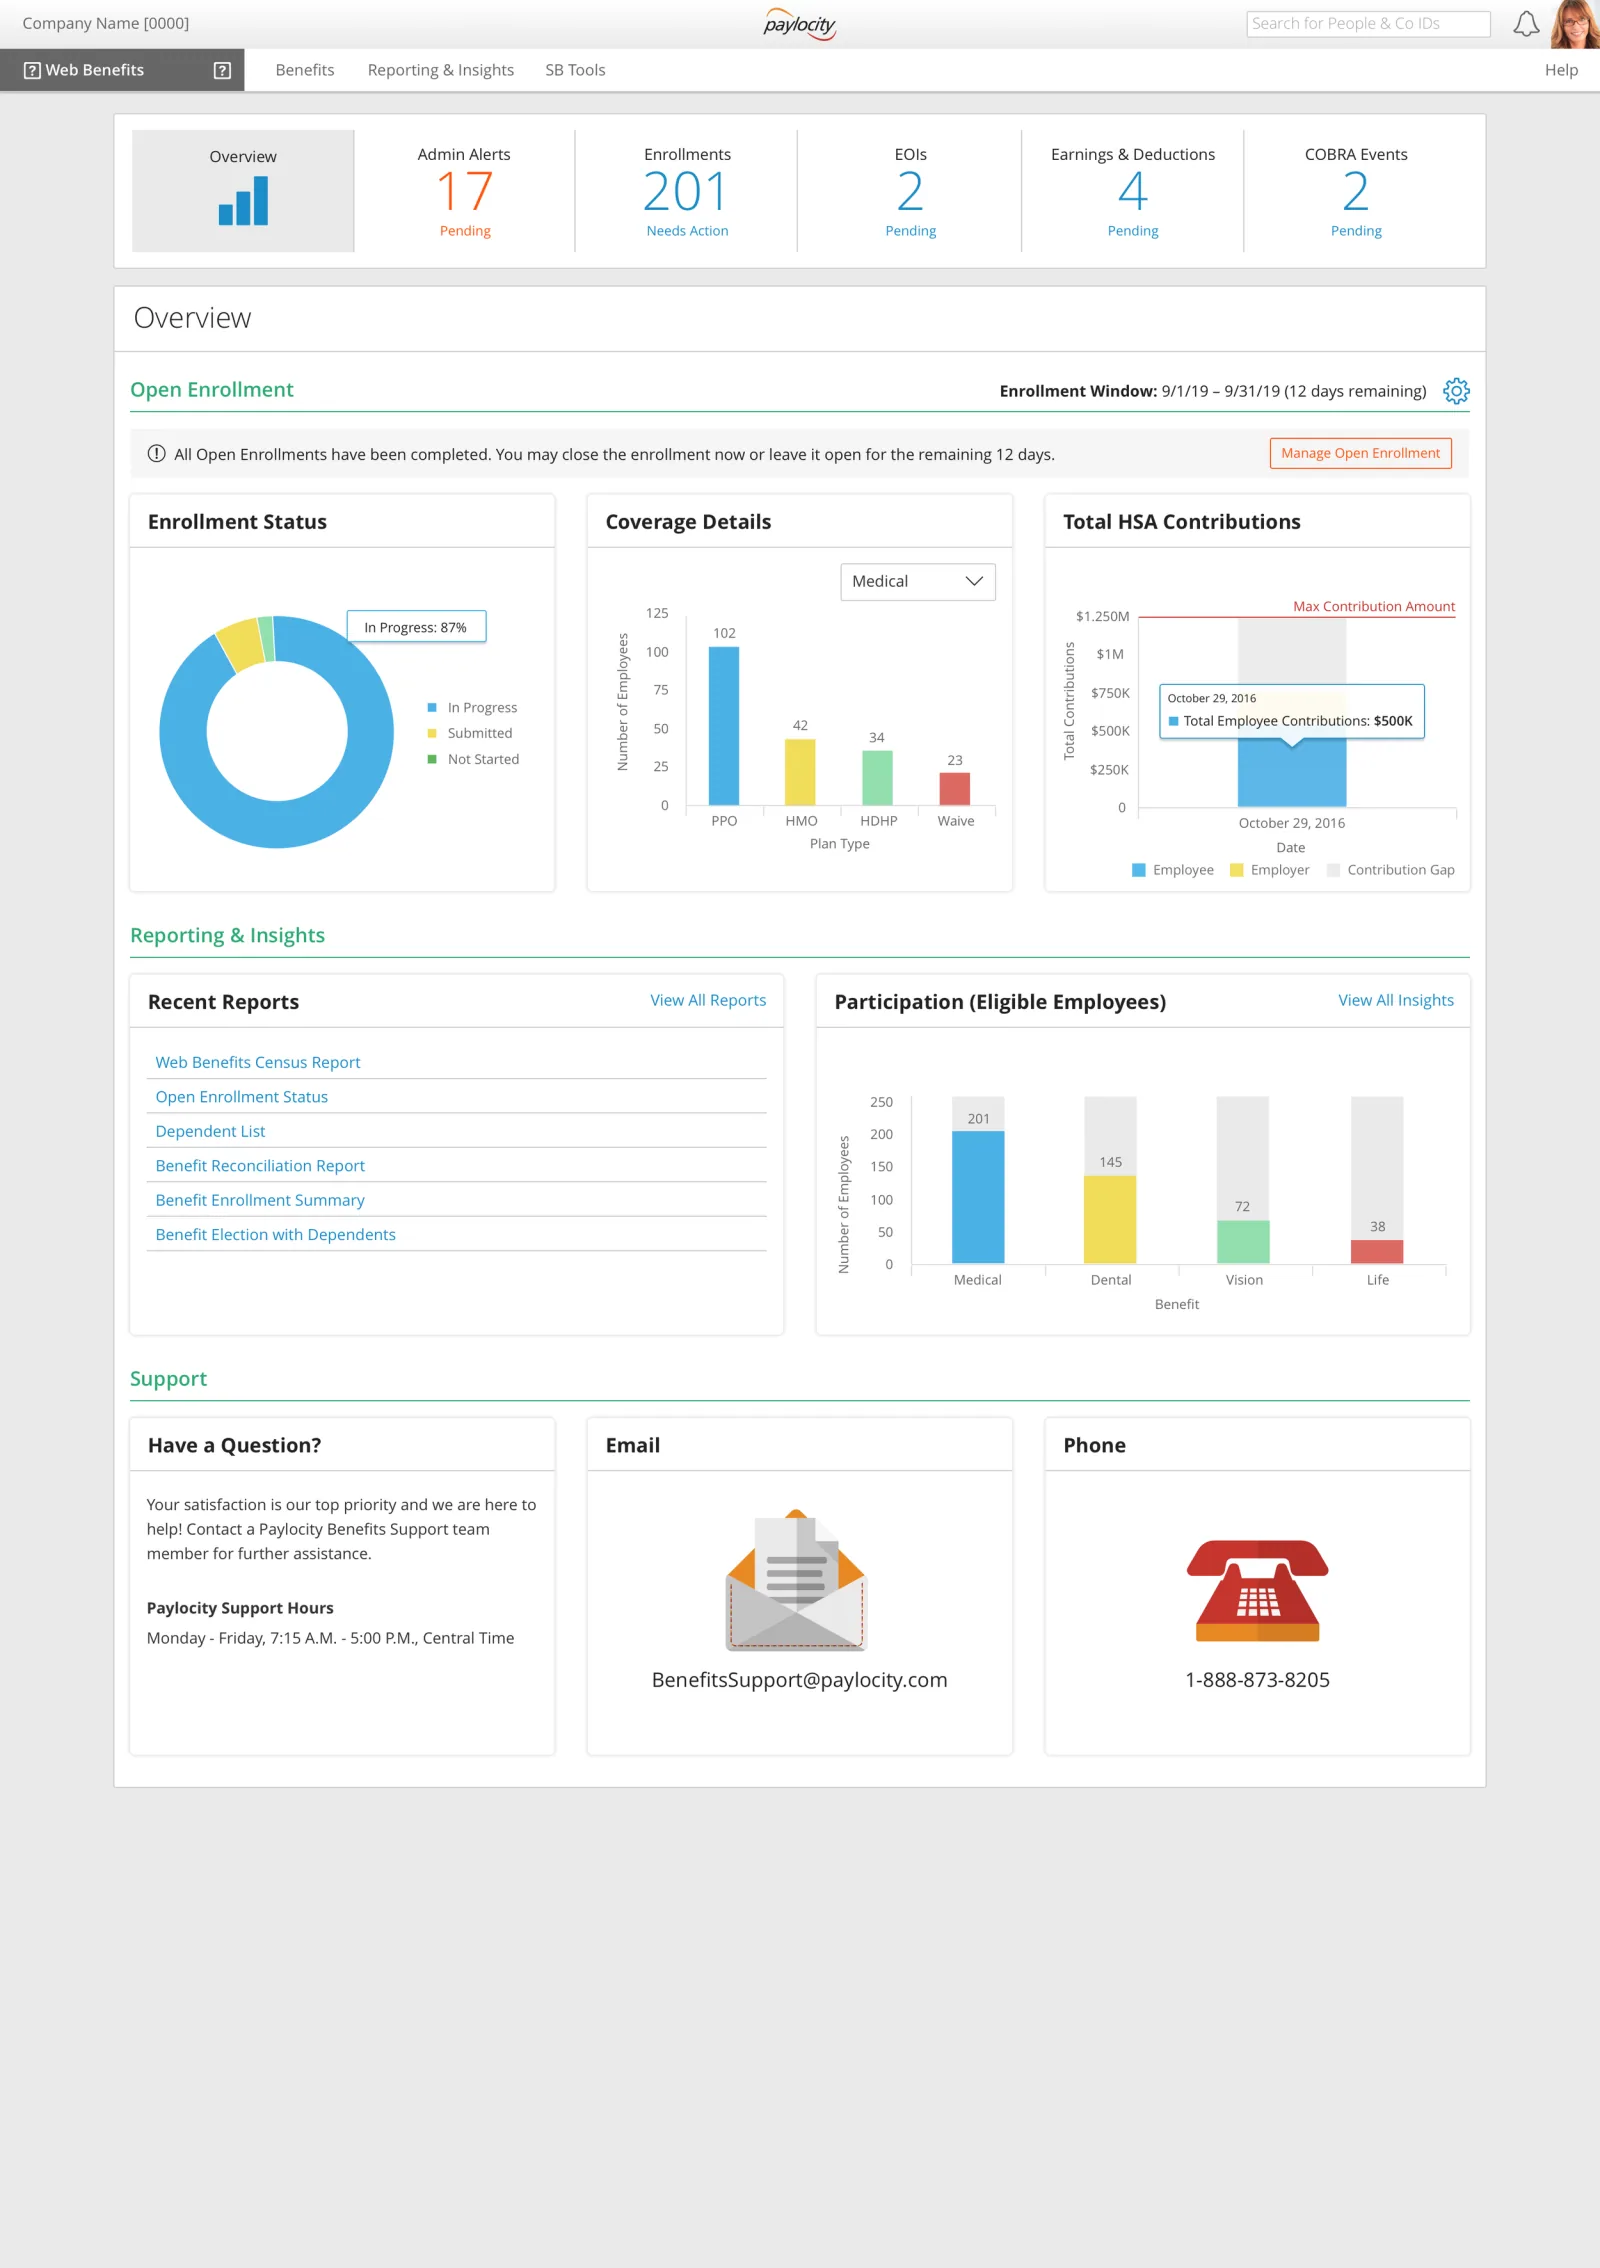This screenshot has height=2268, width=1600.
Task: Open the Open Enrollment settings gear
Action: [x=1456, y=391]
